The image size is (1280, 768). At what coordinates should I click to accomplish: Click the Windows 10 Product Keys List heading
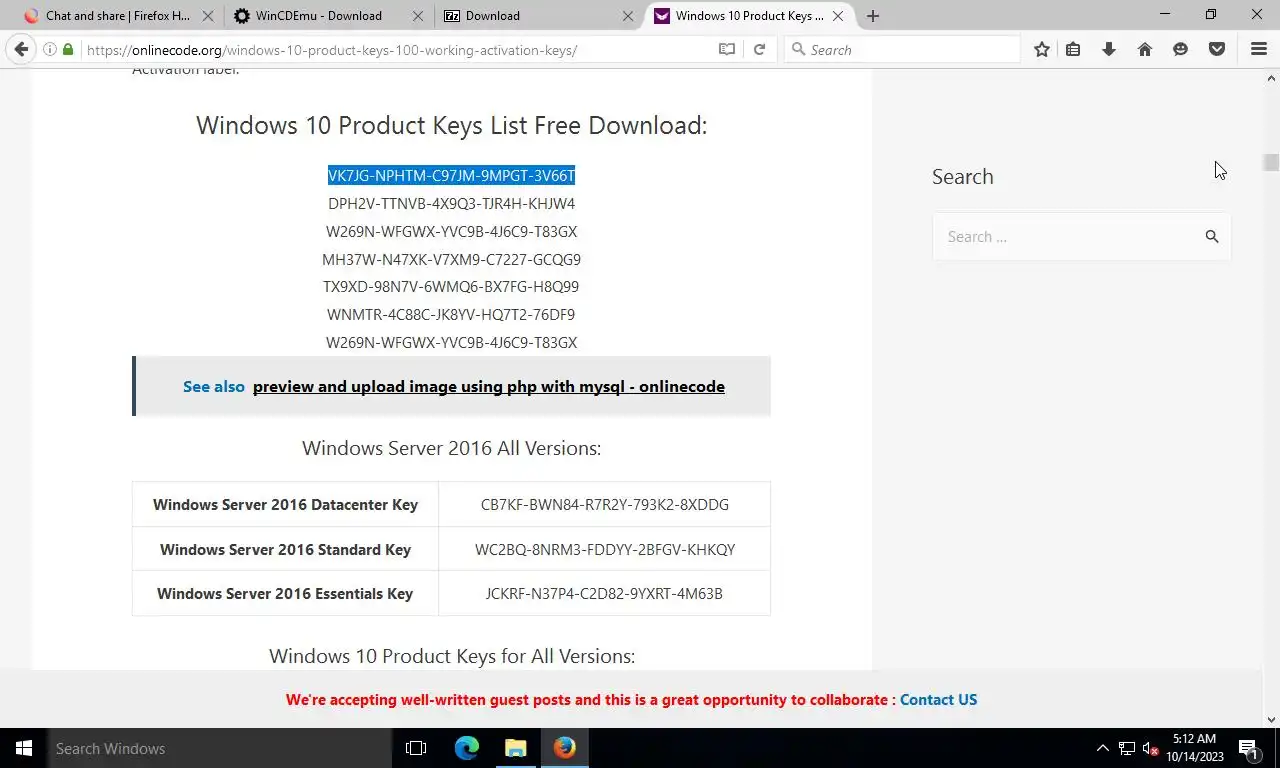pyautogui.click(x=451, y=126)
